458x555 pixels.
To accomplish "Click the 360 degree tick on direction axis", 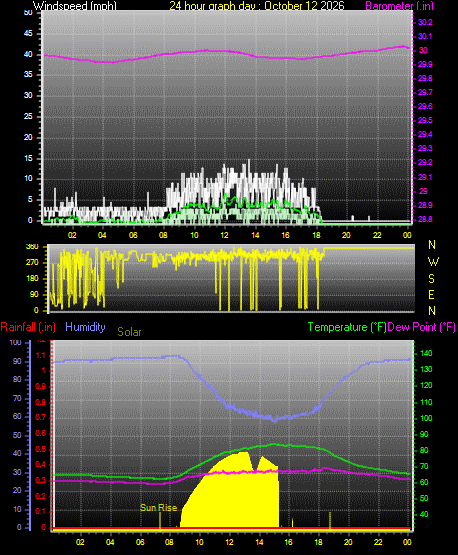I will pos(32,247).
